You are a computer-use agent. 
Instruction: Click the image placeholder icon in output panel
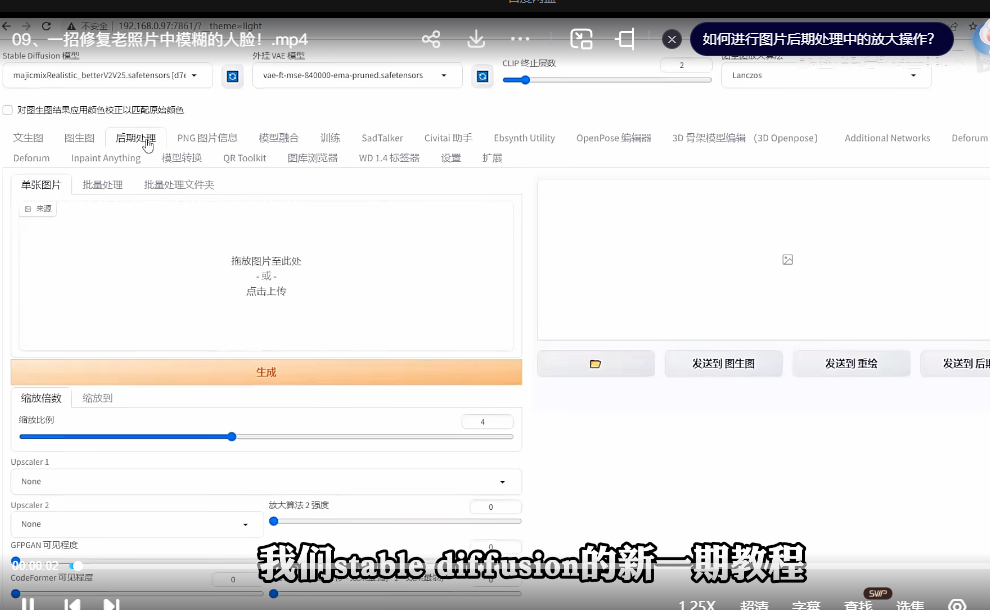(x=787, y=260)
